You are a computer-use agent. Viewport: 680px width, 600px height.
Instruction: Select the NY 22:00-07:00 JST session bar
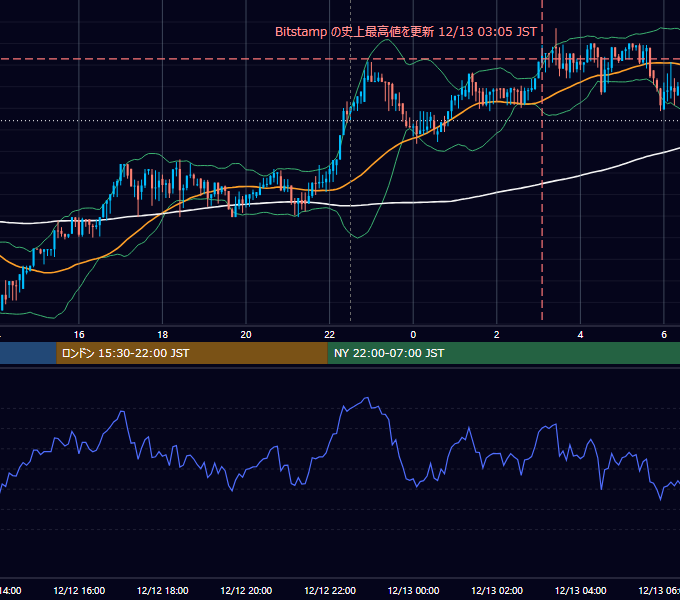[x=503, y=353]
